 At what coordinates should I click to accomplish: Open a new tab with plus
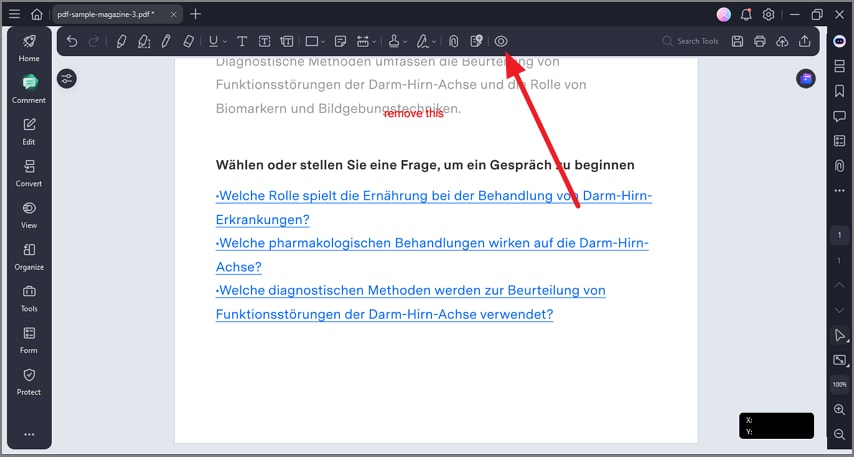[x=196, y=14]
